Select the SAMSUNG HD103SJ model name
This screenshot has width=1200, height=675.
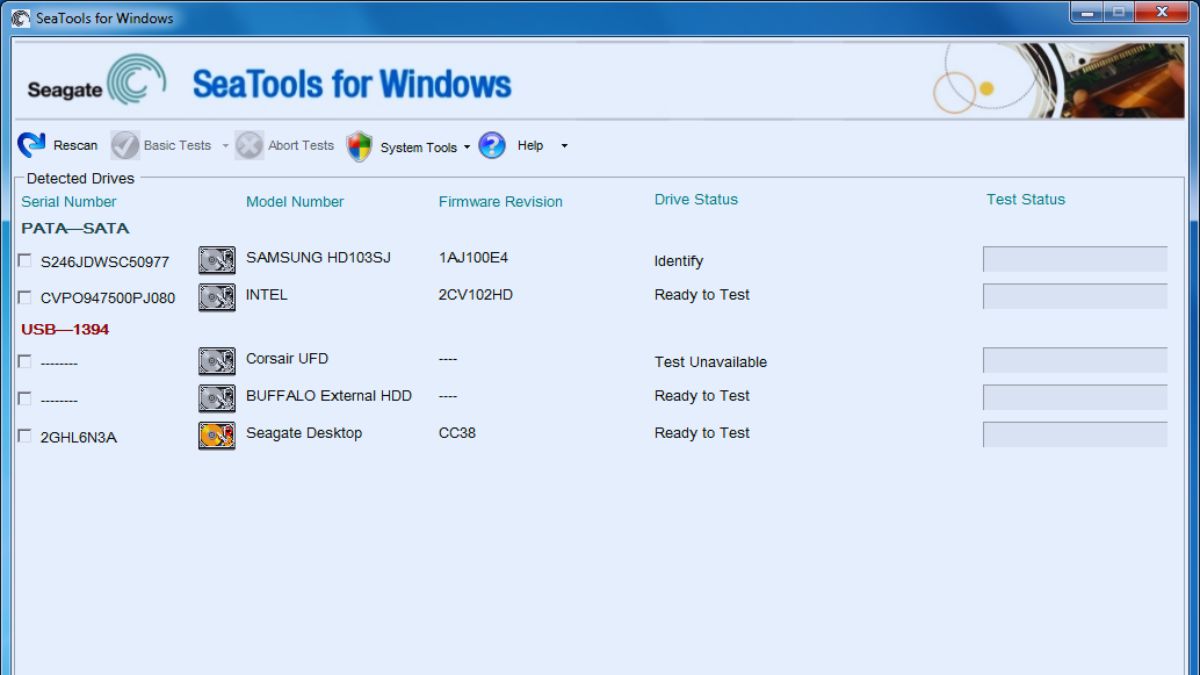318,257
